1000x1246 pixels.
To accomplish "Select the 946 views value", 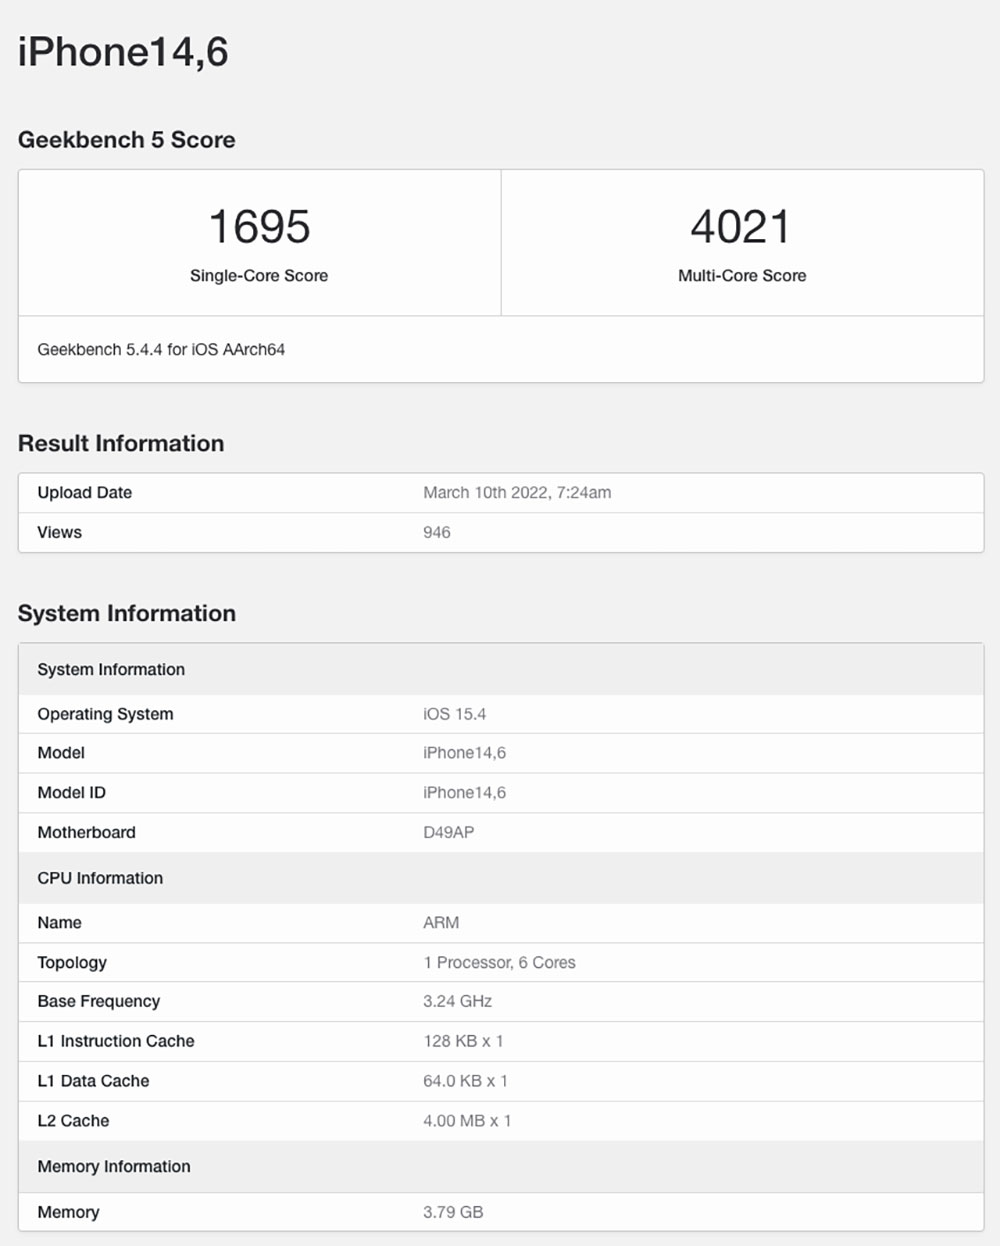I will [x=437, y=533].
